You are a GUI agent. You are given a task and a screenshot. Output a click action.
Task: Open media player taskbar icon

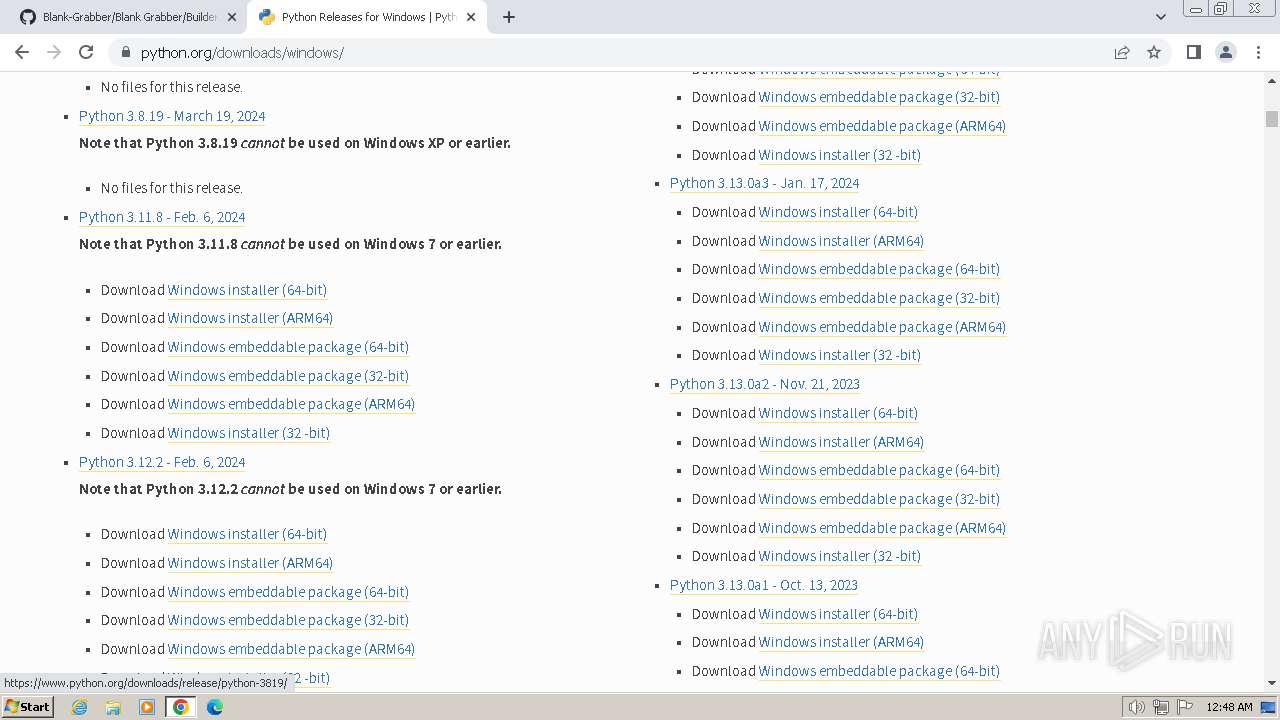(x=147, y=707)
